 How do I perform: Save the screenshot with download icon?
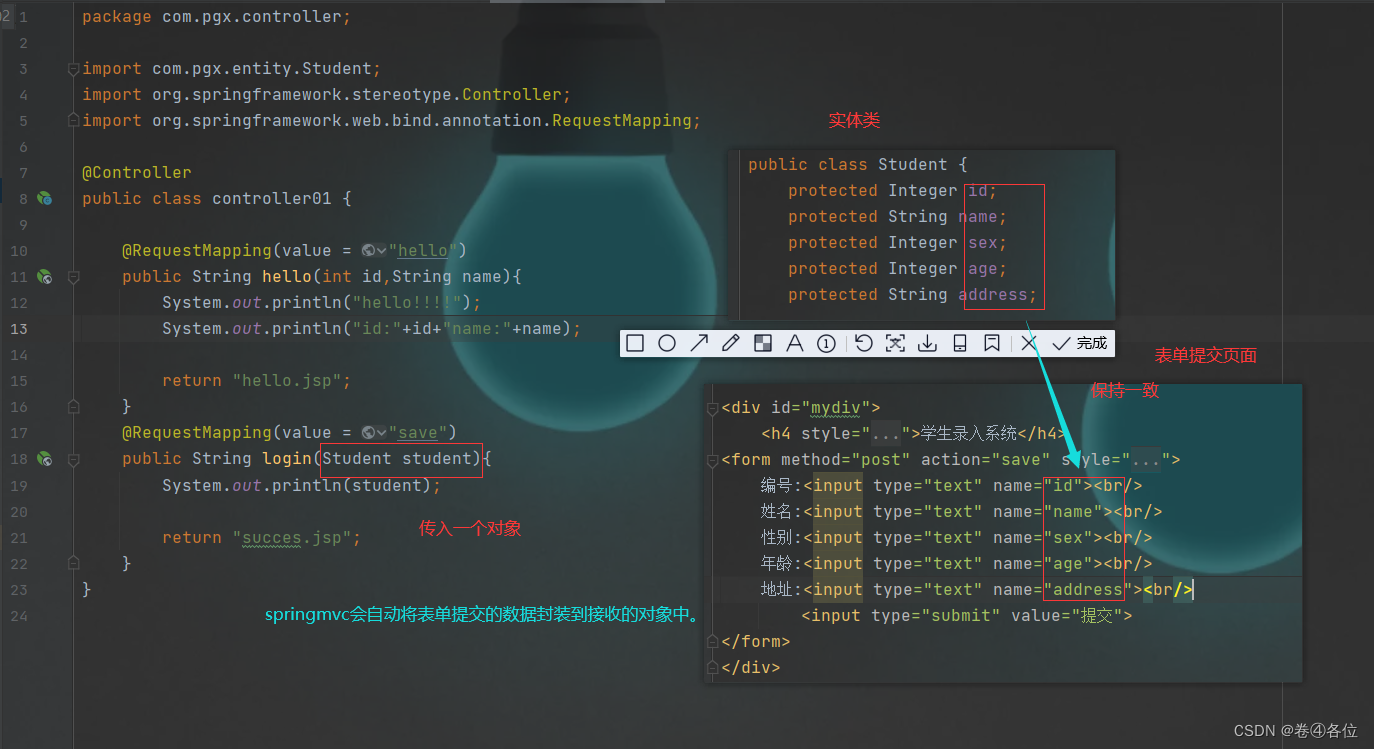[928, 343]
